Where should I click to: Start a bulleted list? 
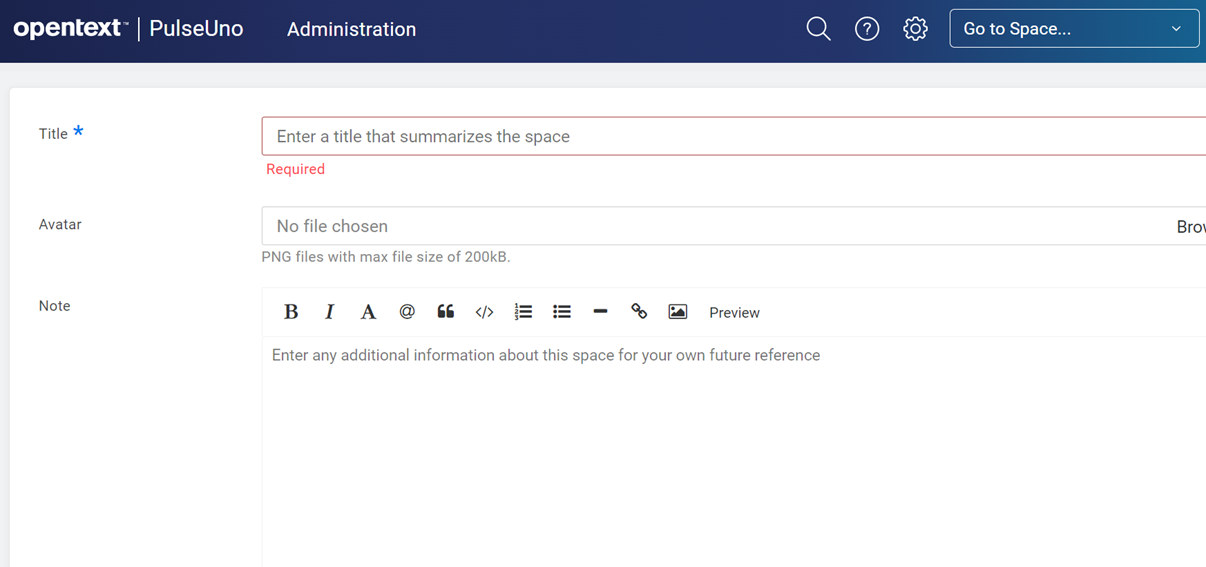click(x=562, y=312)
